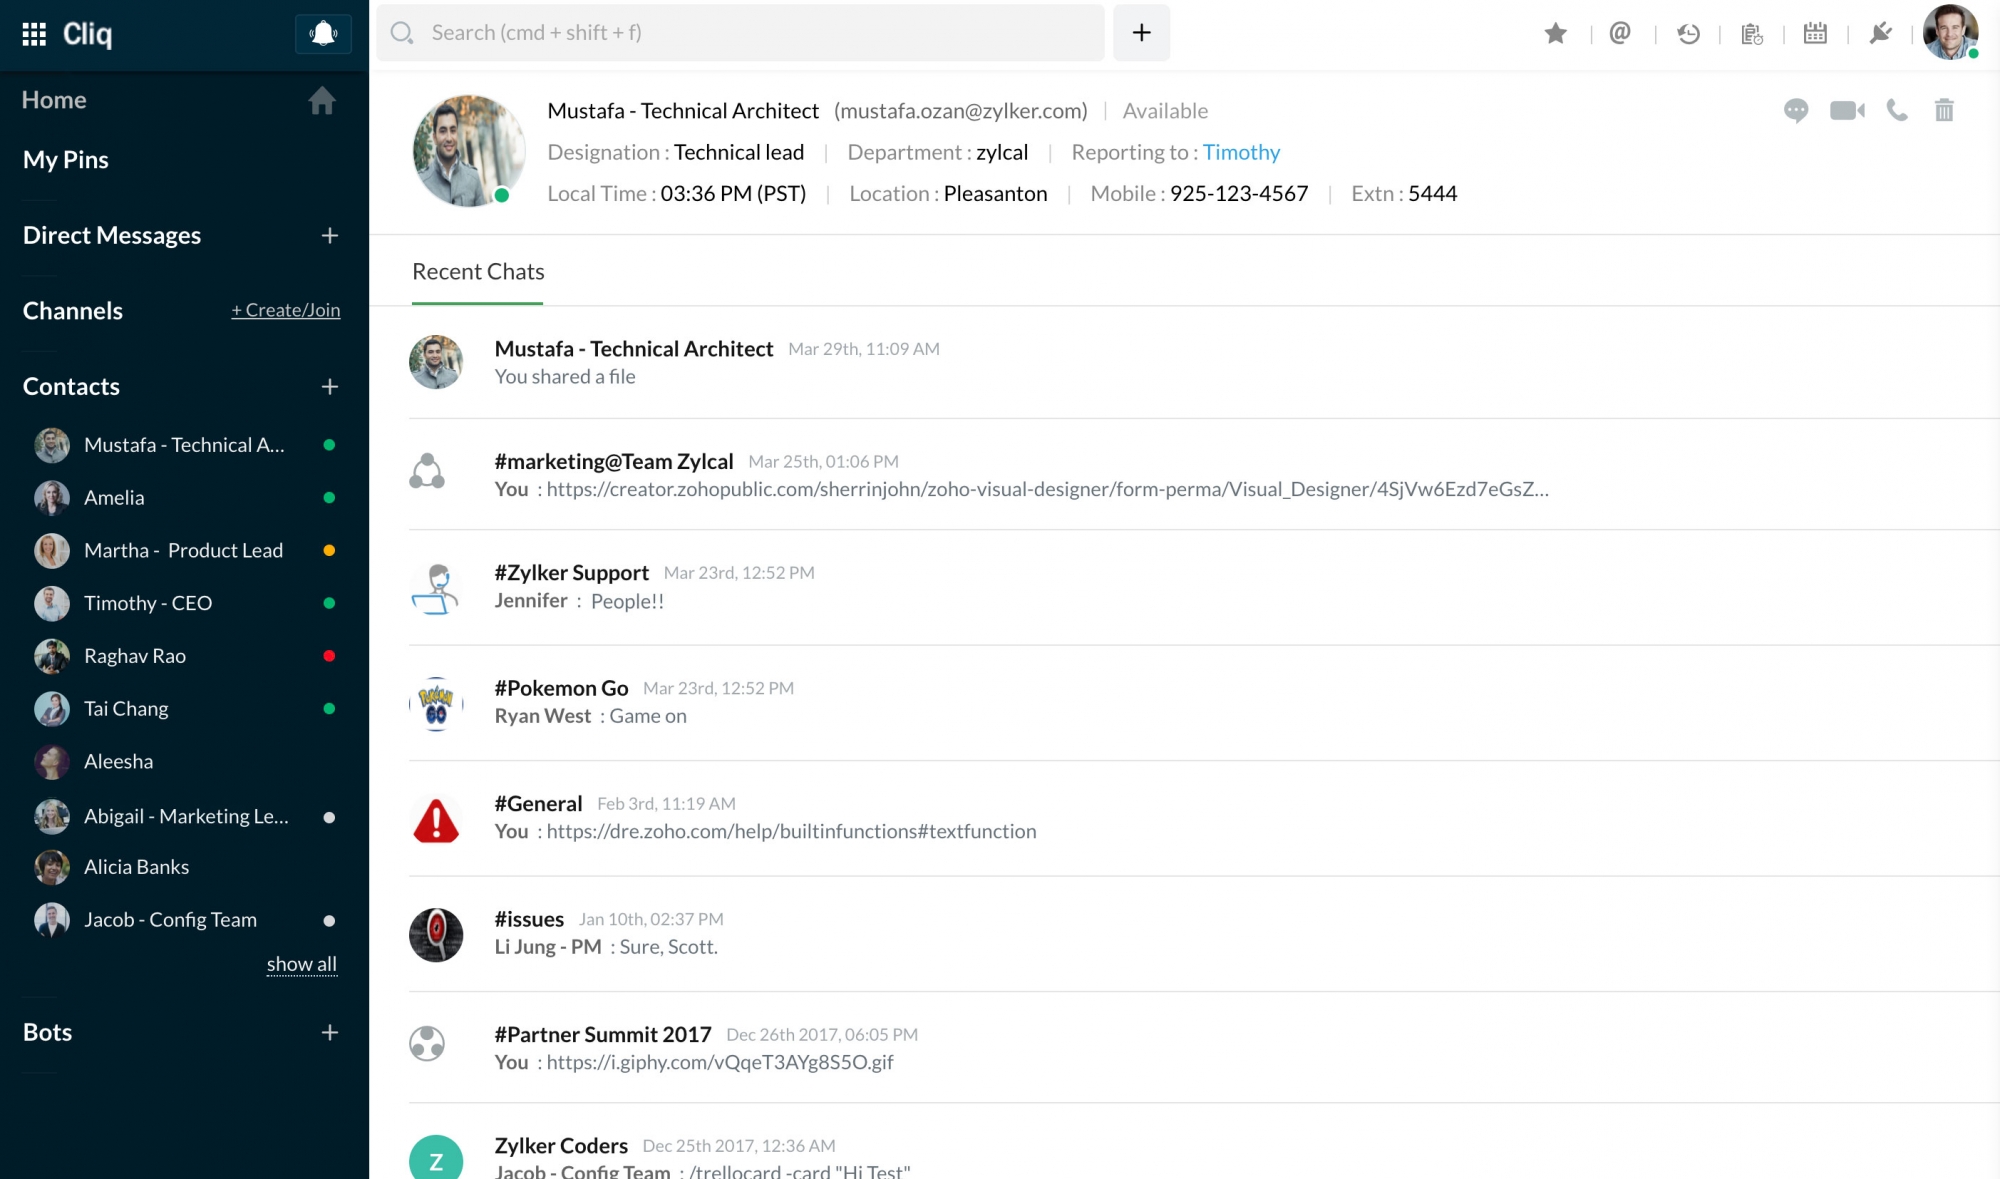This screenshot has width=2000, height=1179.
Task: Toggle notifications with the bell icon
Action: coord(322,31)
